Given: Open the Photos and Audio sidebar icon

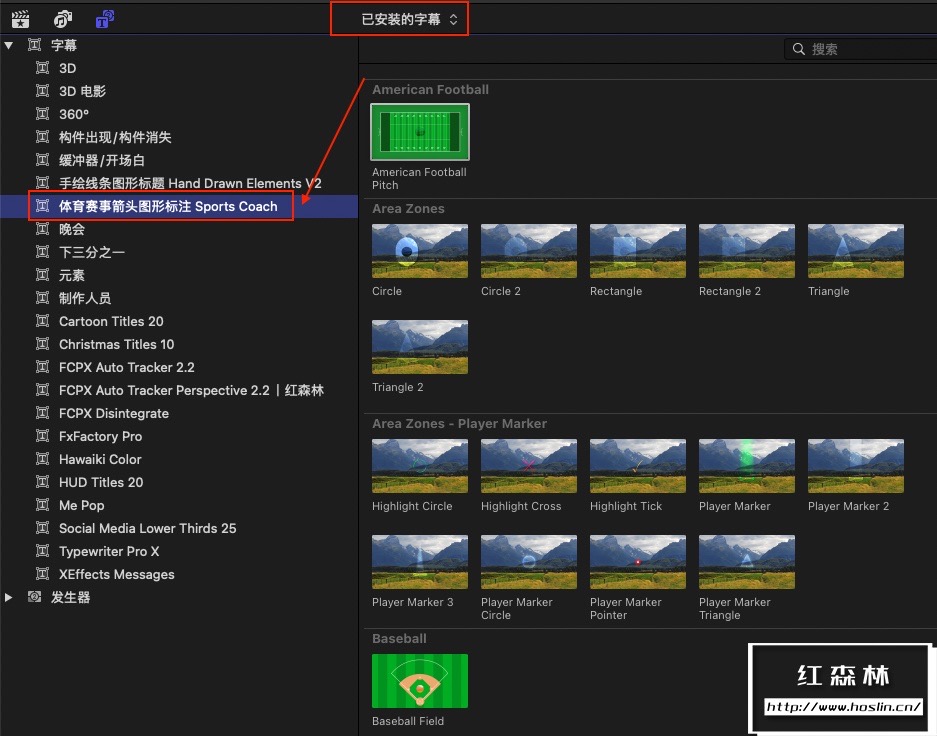Looking at the screenshot, I should point(62,19).
